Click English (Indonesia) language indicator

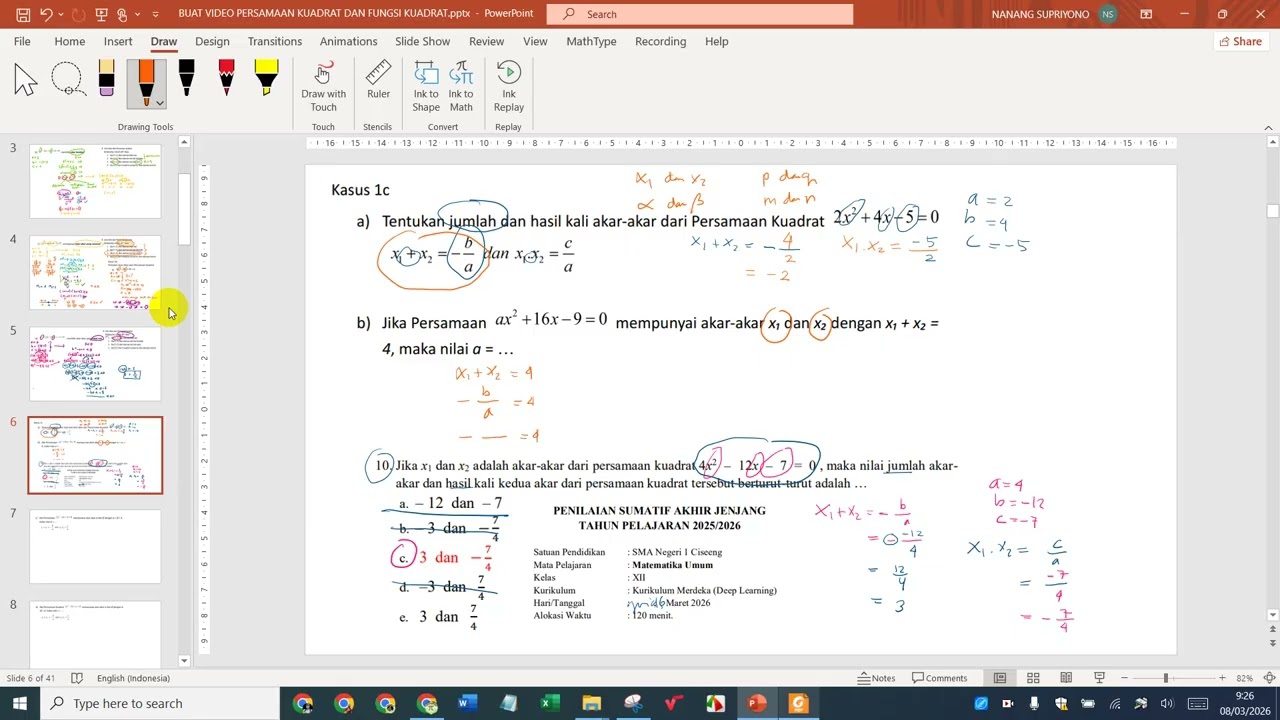pyautogui.click(x=133, y=678)
